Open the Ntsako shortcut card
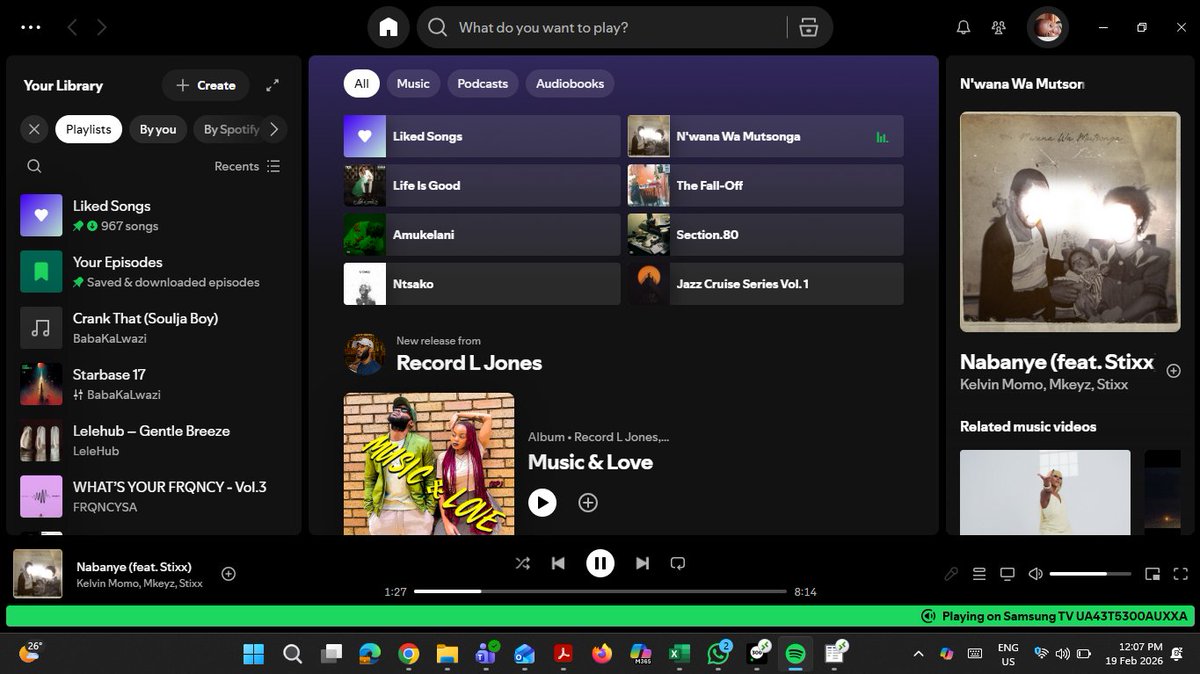The height and width of the screenshot is (674, 1200). click(482, 284)
